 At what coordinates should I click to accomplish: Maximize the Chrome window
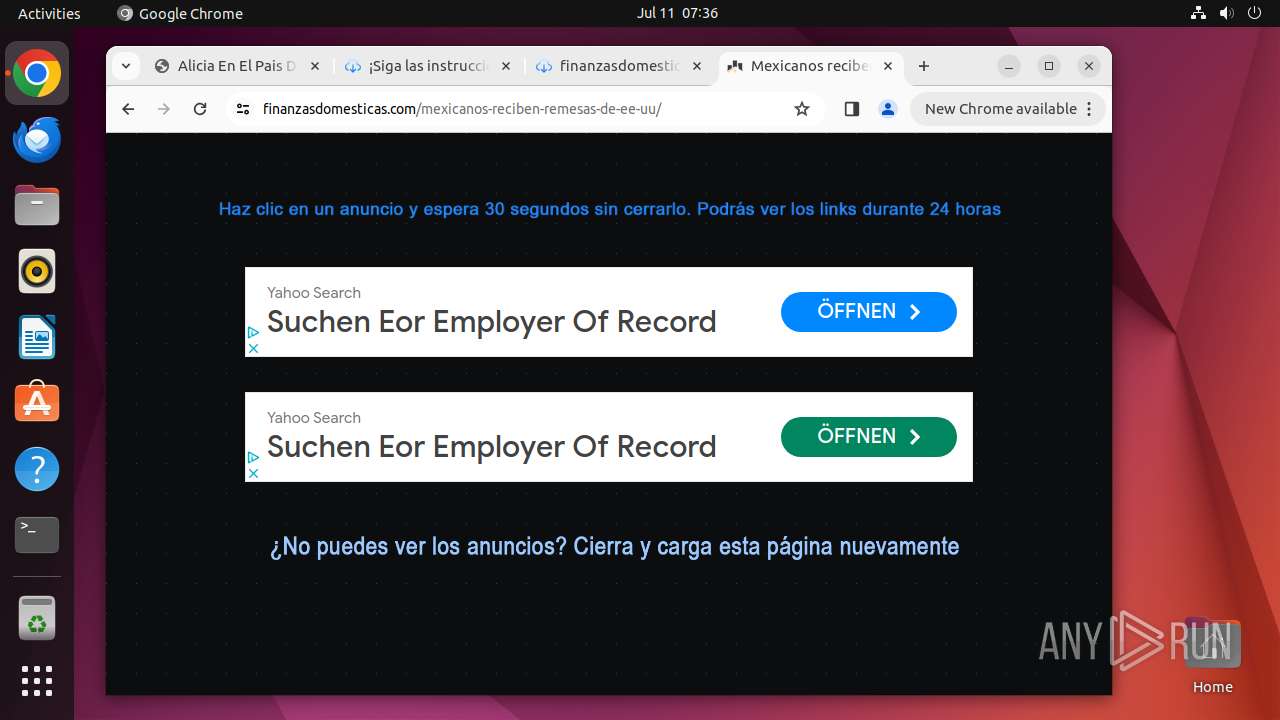click(1049, 66)
